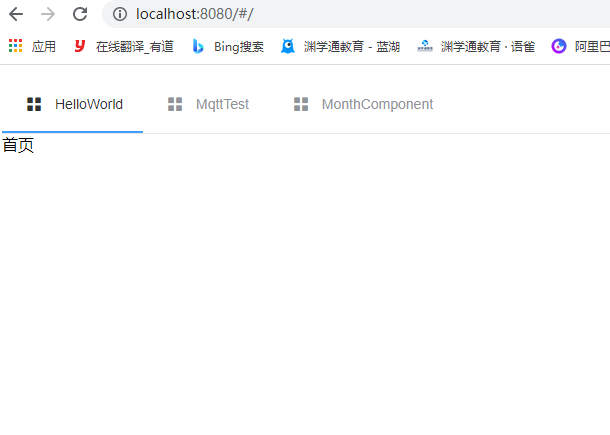Open the 渊学通教育 - 蓝湖 bookmark
Screen dimensions: 610x435
click(352, 47)
